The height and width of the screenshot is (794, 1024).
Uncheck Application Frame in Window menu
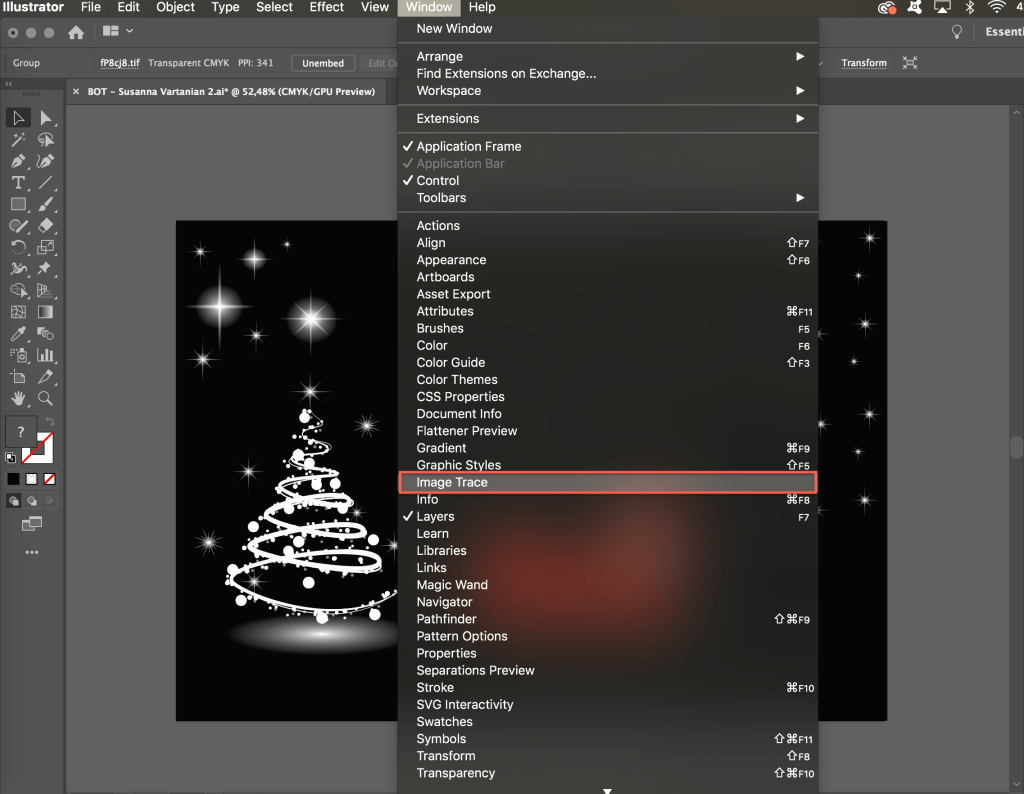[468, 146]
